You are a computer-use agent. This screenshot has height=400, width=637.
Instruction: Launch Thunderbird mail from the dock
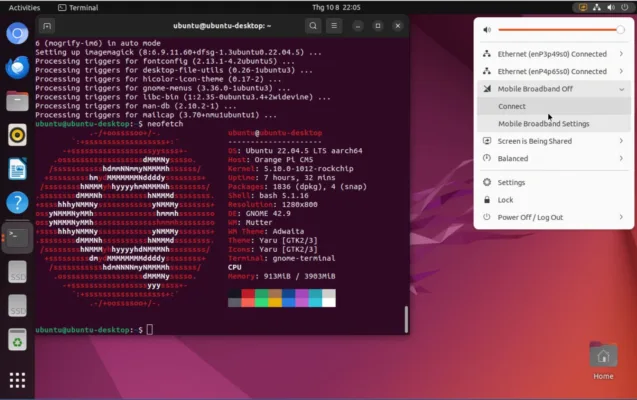tap(17, 67)
